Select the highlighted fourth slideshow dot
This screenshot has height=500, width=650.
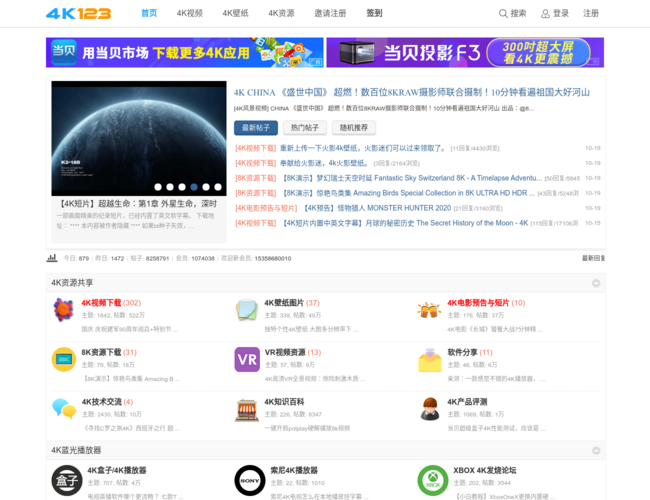(194, 187)
